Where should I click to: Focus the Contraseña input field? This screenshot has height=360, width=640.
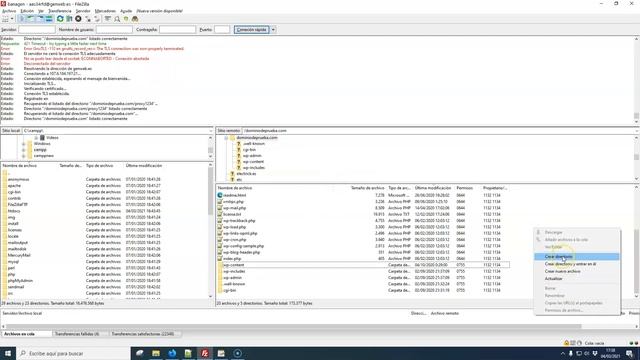(x=177, y=30)
